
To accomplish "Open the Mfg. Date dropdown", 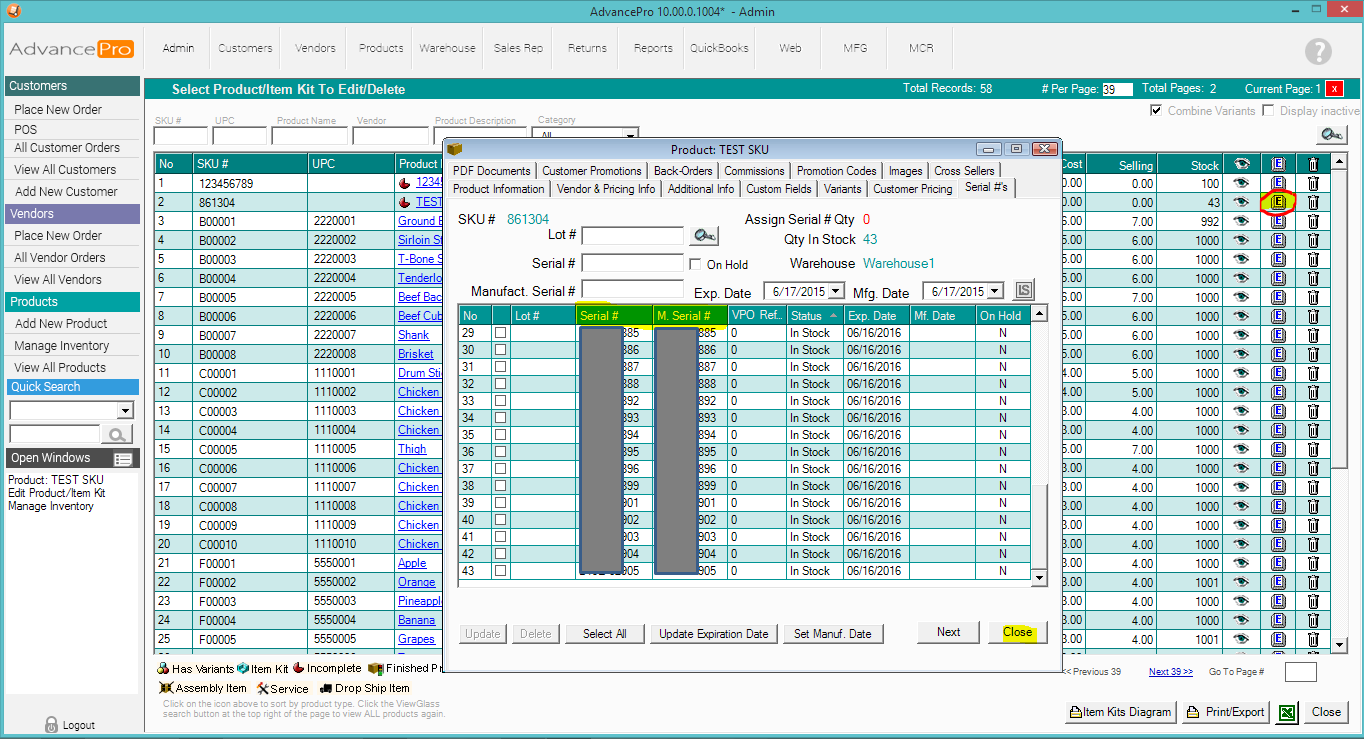I will (995, 292).
